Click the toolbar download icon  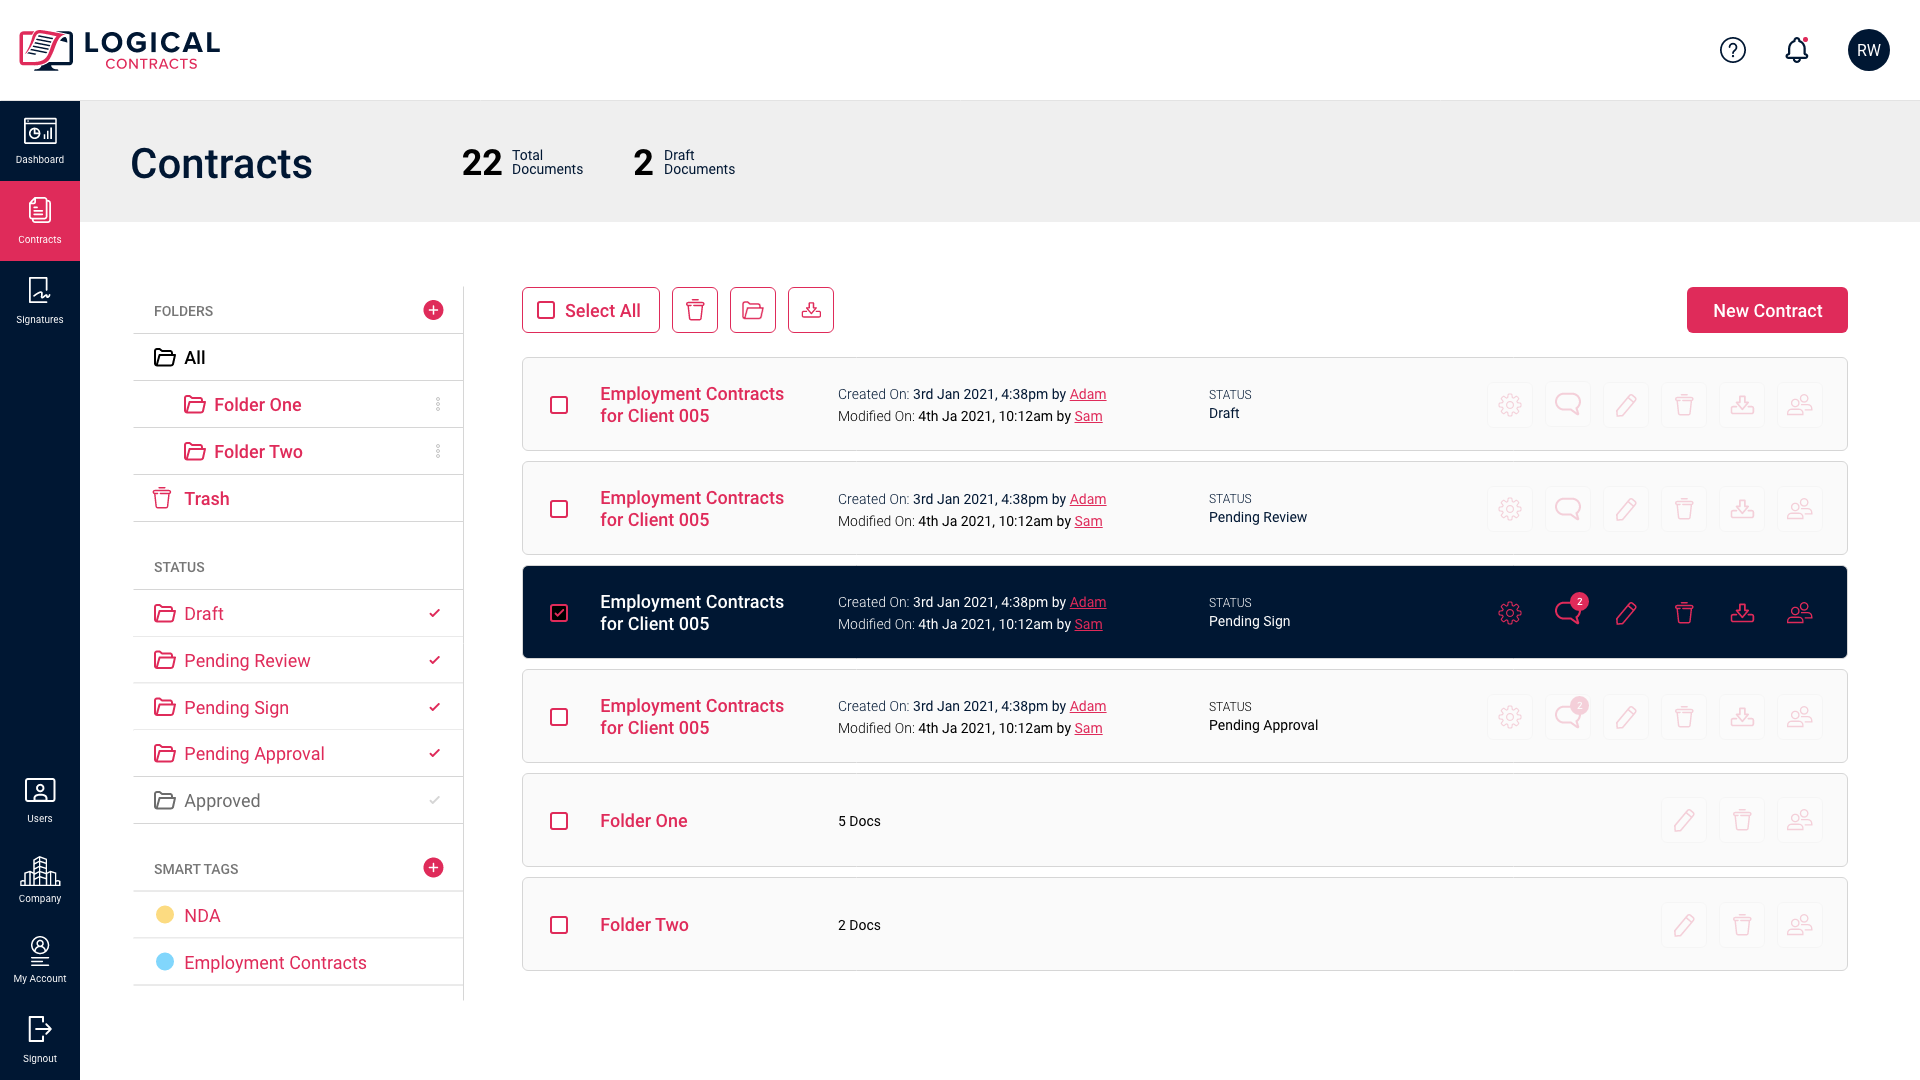(810, 310)
